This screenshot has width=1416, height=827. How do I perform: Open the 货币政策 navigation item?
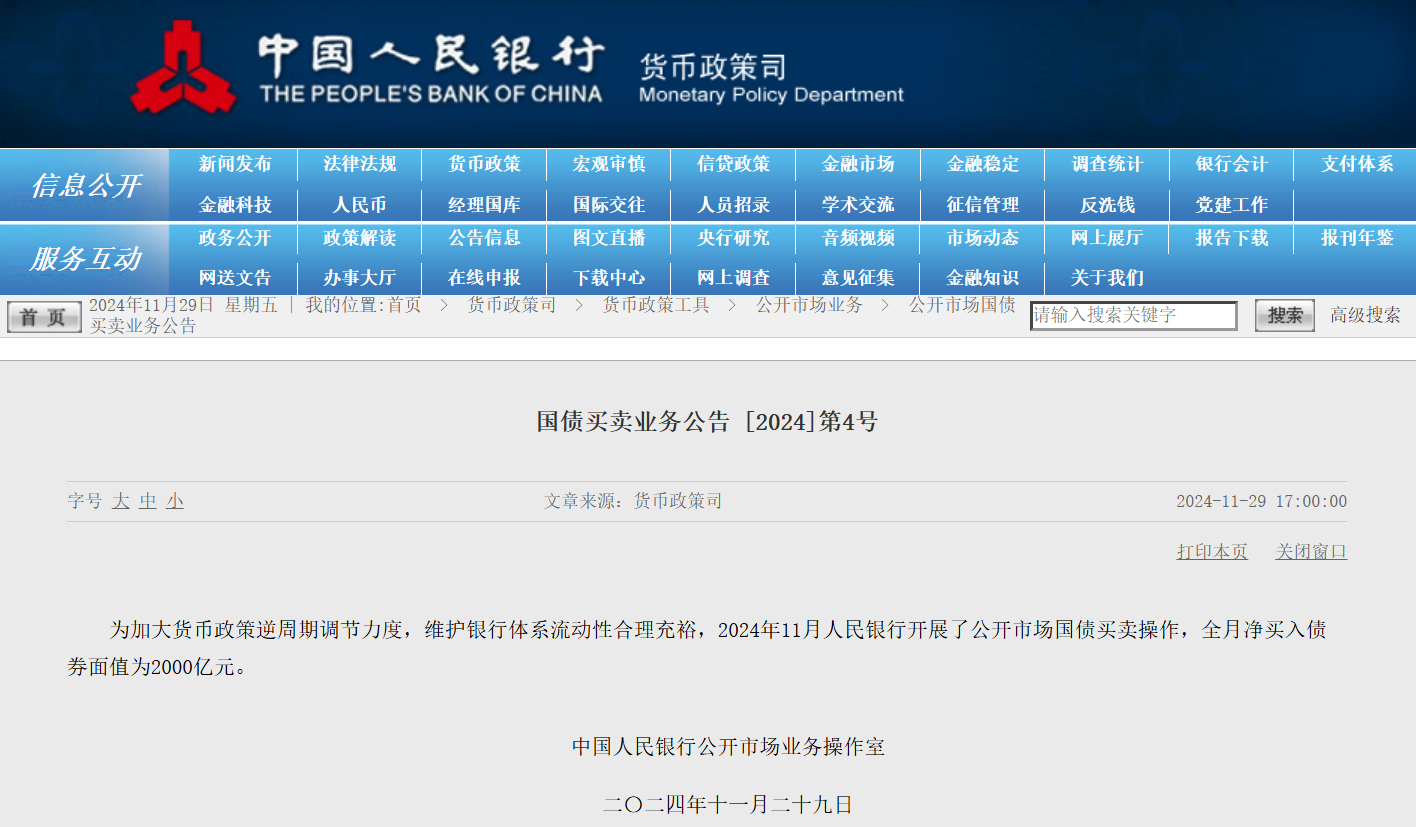[x=484, y=164]
